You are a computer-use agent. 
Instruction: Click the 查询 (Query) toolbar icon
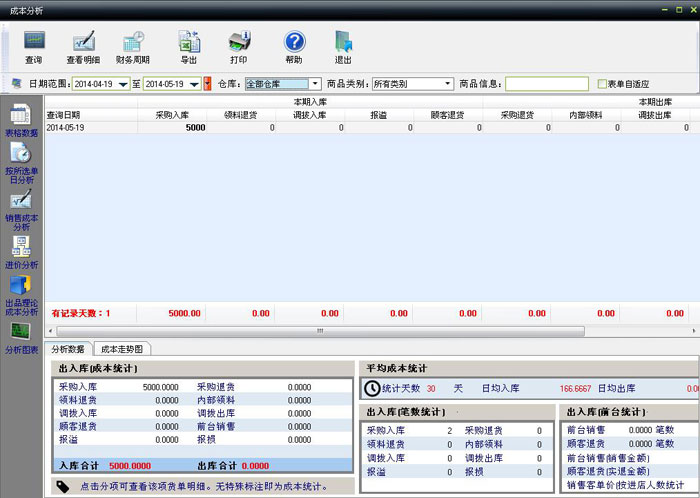click(34, 46)
